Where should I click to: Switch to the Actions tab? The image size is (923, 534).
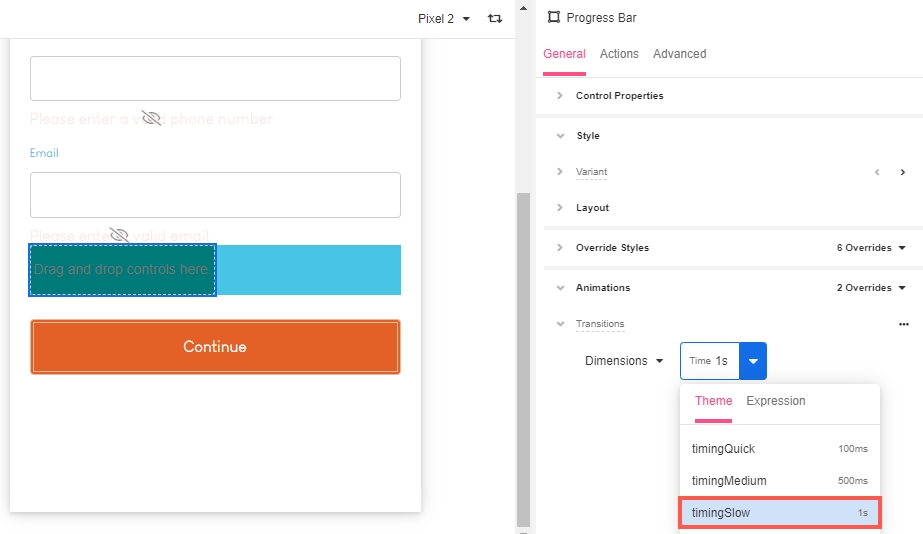(619, 54)
